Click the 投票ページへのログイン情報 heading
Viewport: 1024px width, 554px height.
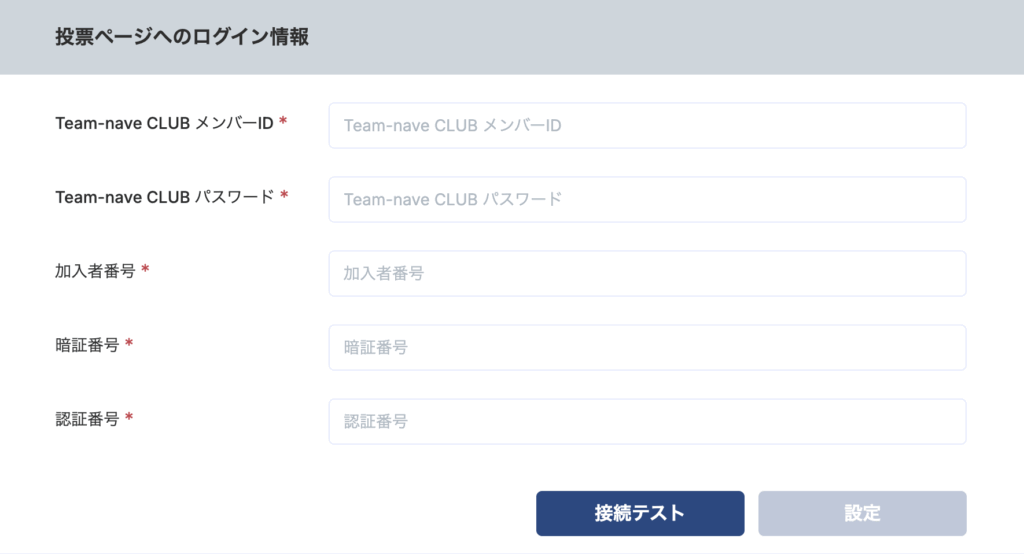click(182, 37)
